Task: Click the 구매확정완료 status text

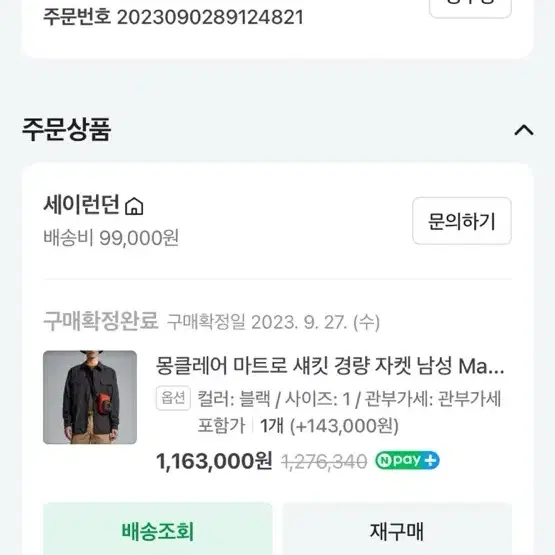Action: pyautogui.click(x=101, y=321)
